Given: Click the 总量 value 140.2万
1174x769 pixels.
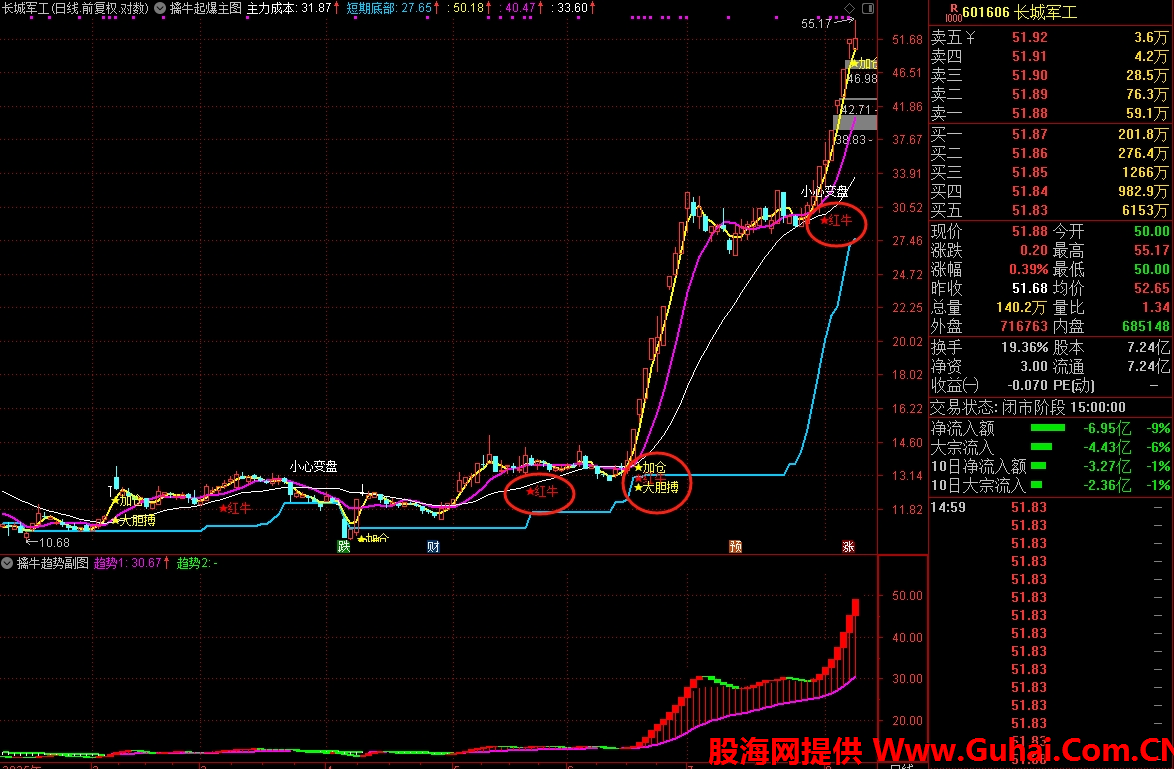Looking at the screenshot, I should click(x=1021, y=308).
